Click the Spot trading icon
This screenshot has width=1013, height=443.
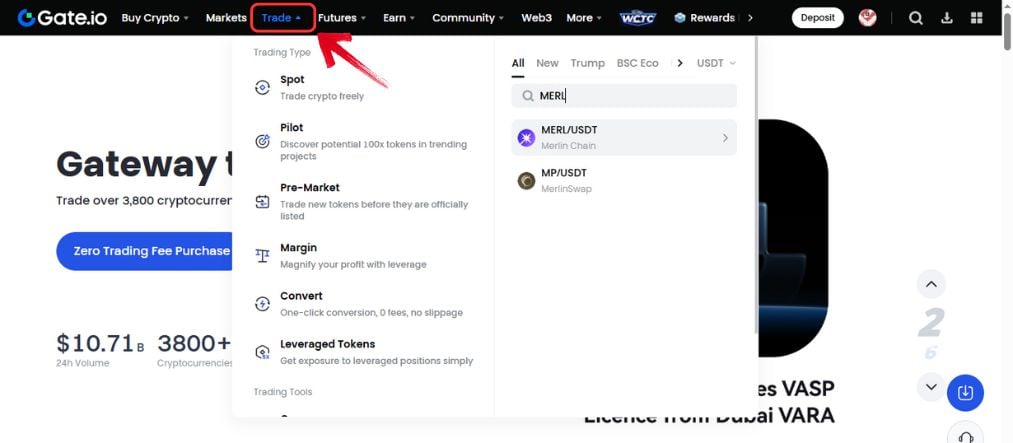(x=262, y=88)
